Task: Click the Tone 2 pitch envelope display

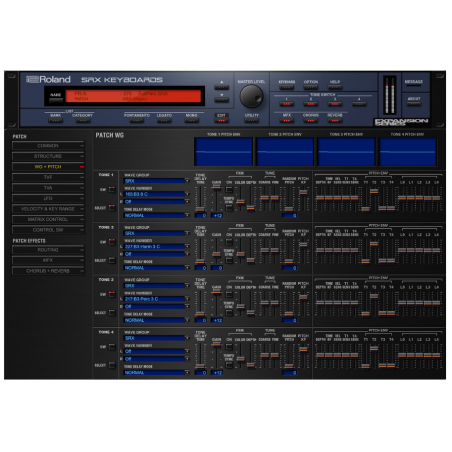Action: (x=285, y=152)
